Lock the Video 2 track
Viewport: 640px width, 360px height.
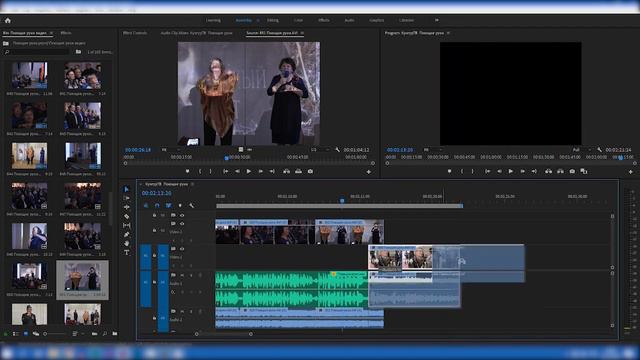154,231
